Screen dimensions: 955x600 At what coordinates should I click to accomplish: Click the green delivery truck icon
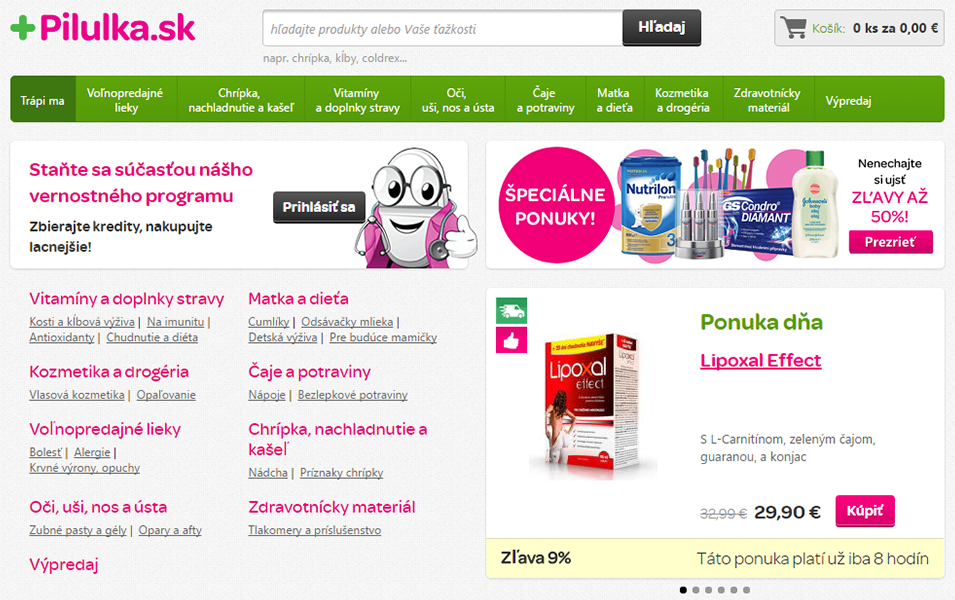coord(512,311)
